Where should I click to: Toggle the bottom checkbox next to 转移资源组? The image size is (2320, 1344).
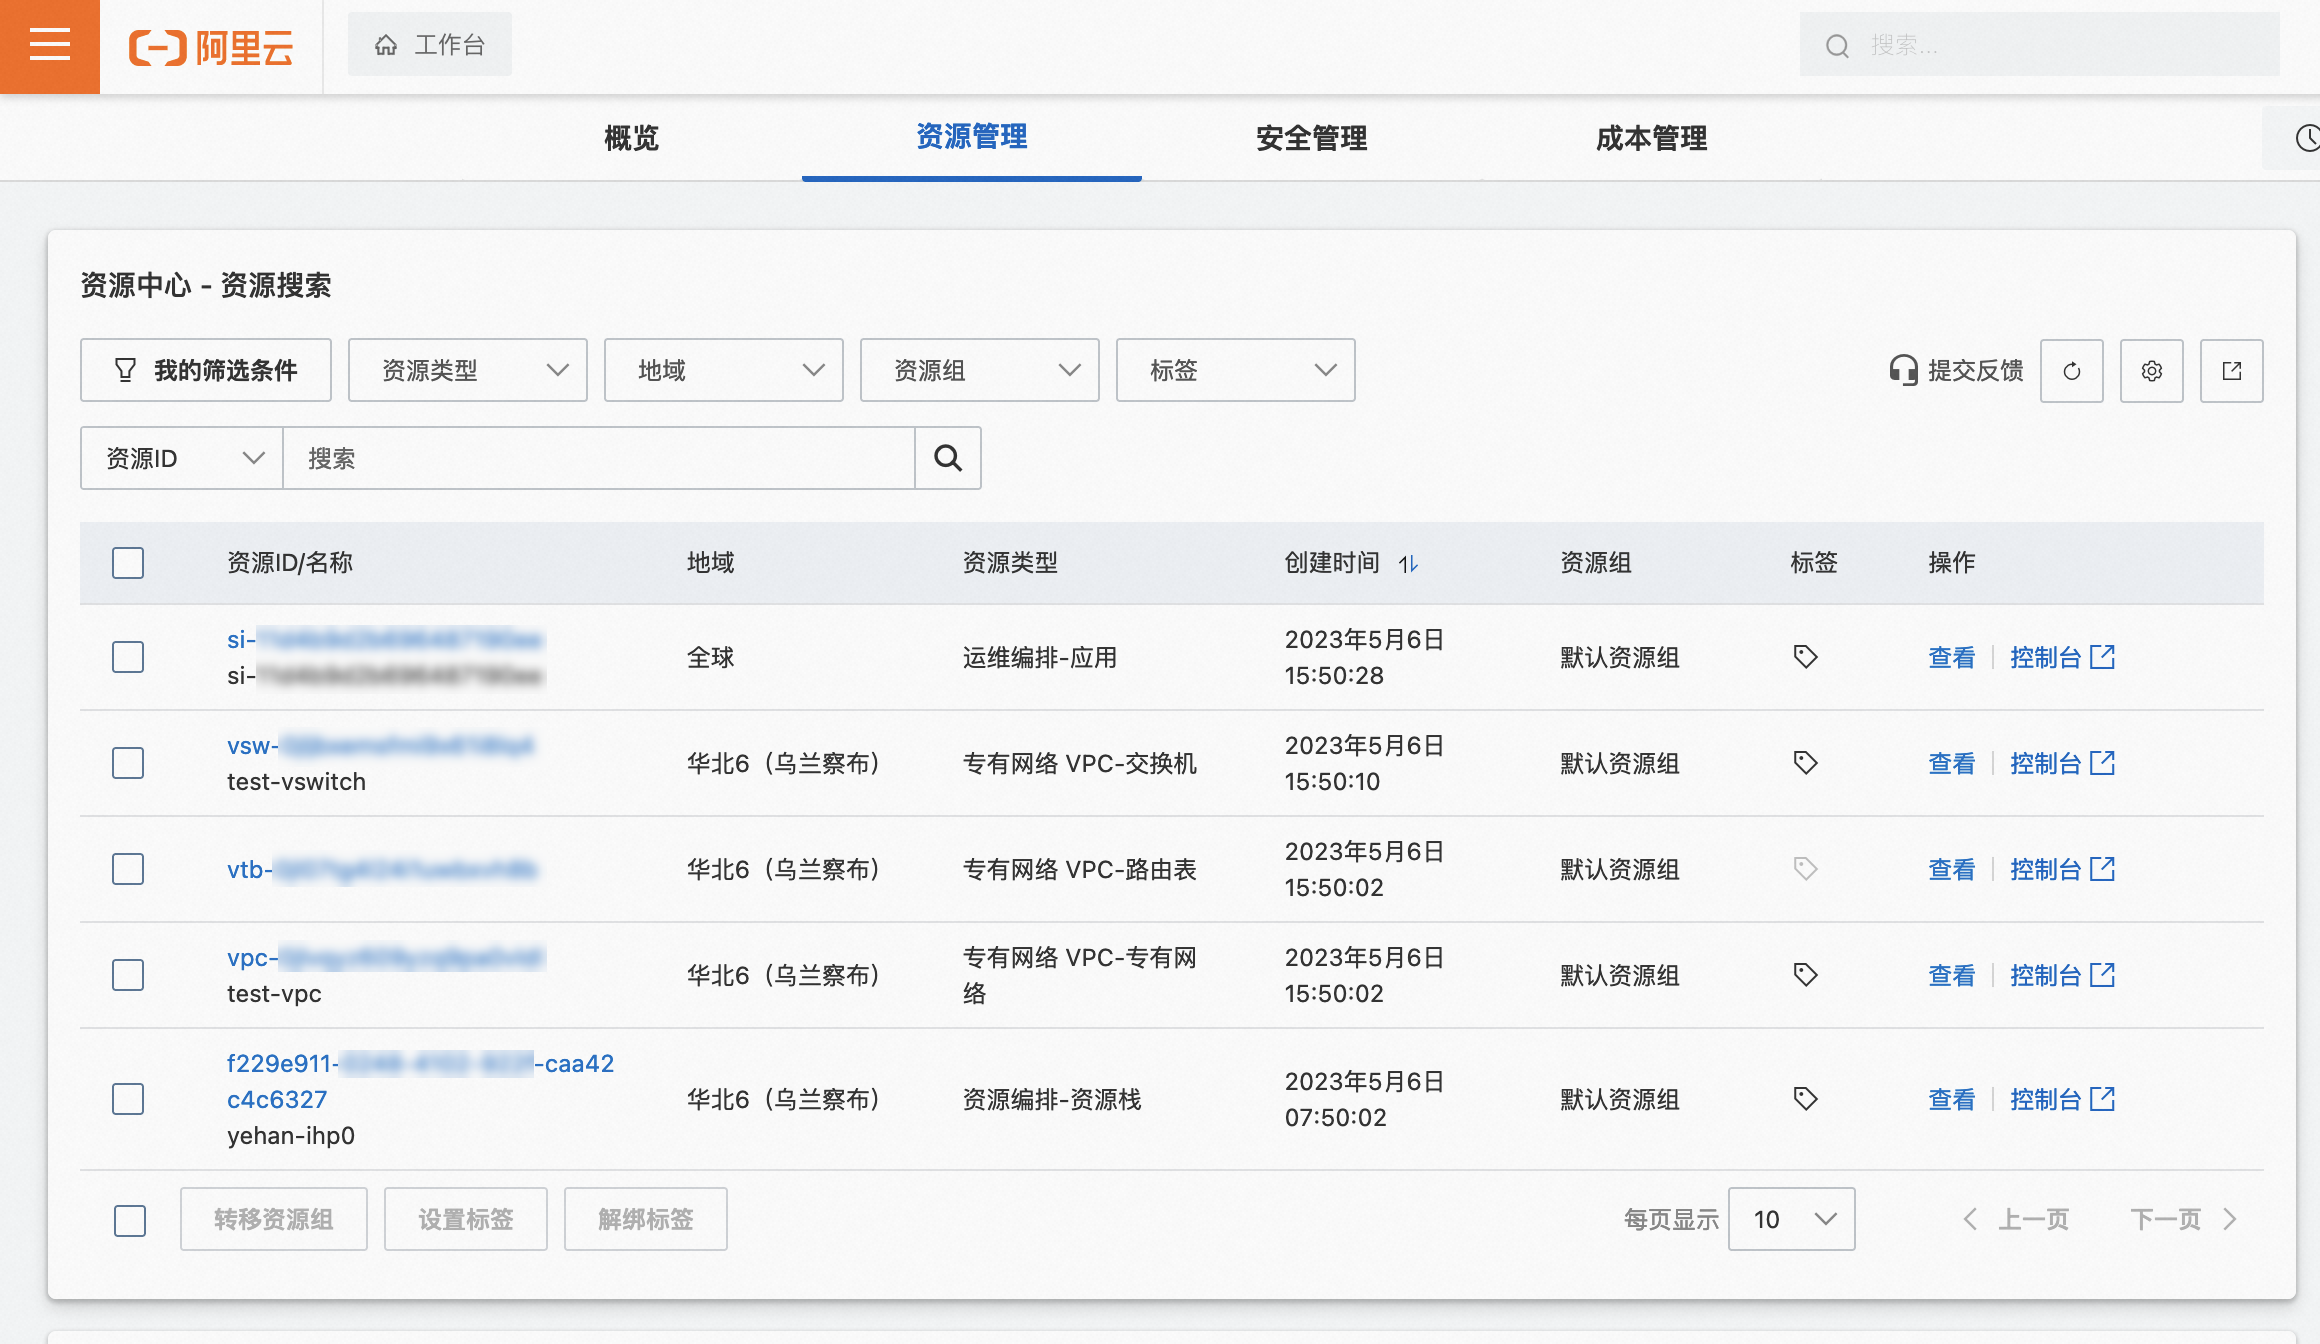point(130,1220)
